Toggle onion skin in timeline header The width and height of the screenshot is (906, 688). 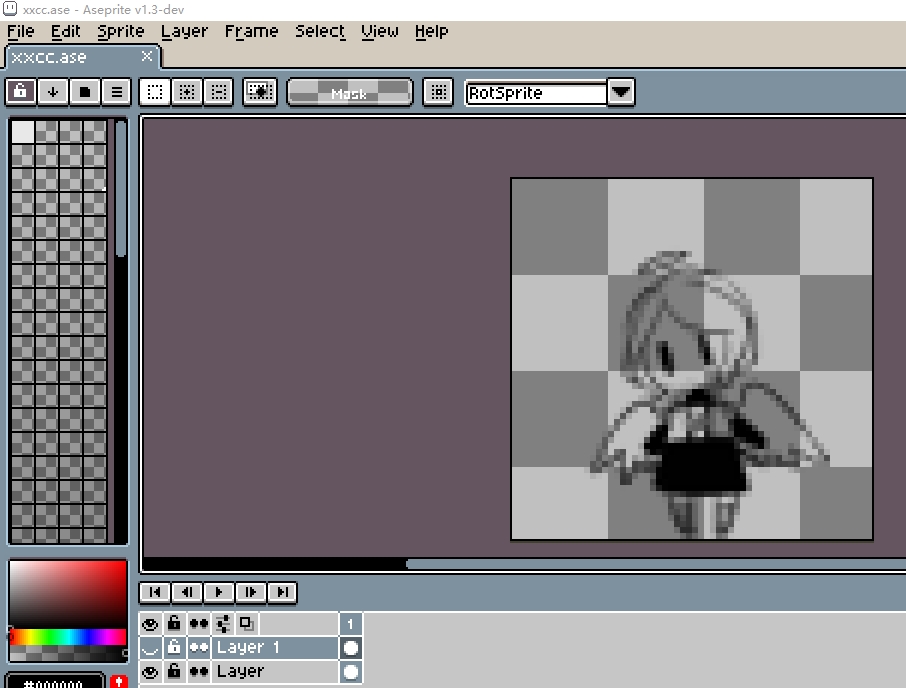(247, 624)
